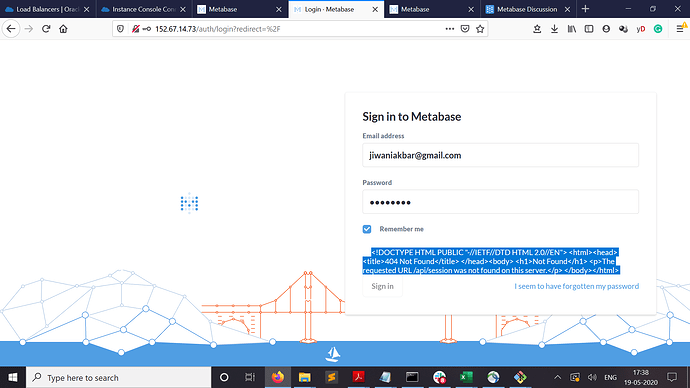
Task: Open the Firefox account avatar icon
Action: 606,29
